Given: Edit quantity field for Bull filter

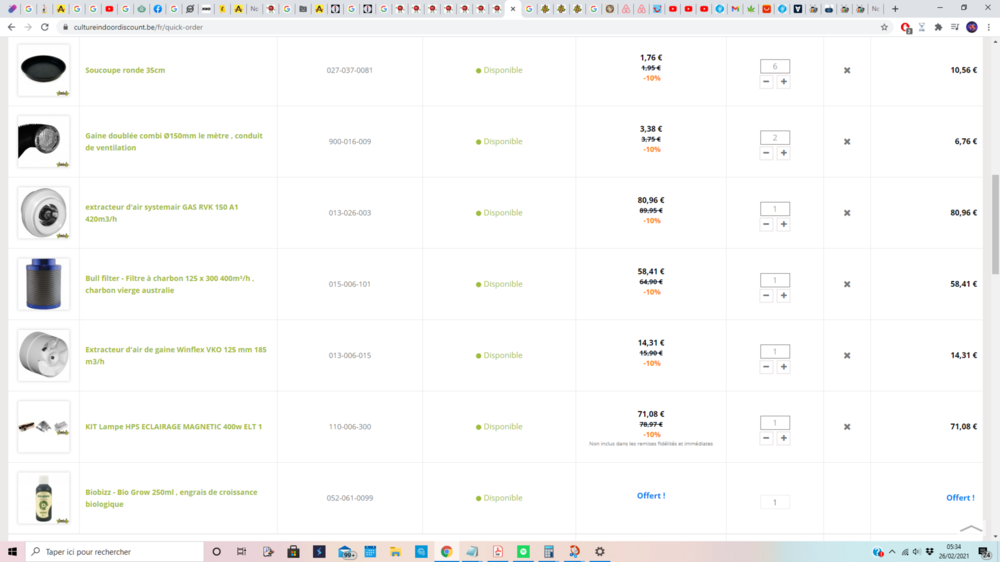Looking at the screenshot, I should coord(775,280).
